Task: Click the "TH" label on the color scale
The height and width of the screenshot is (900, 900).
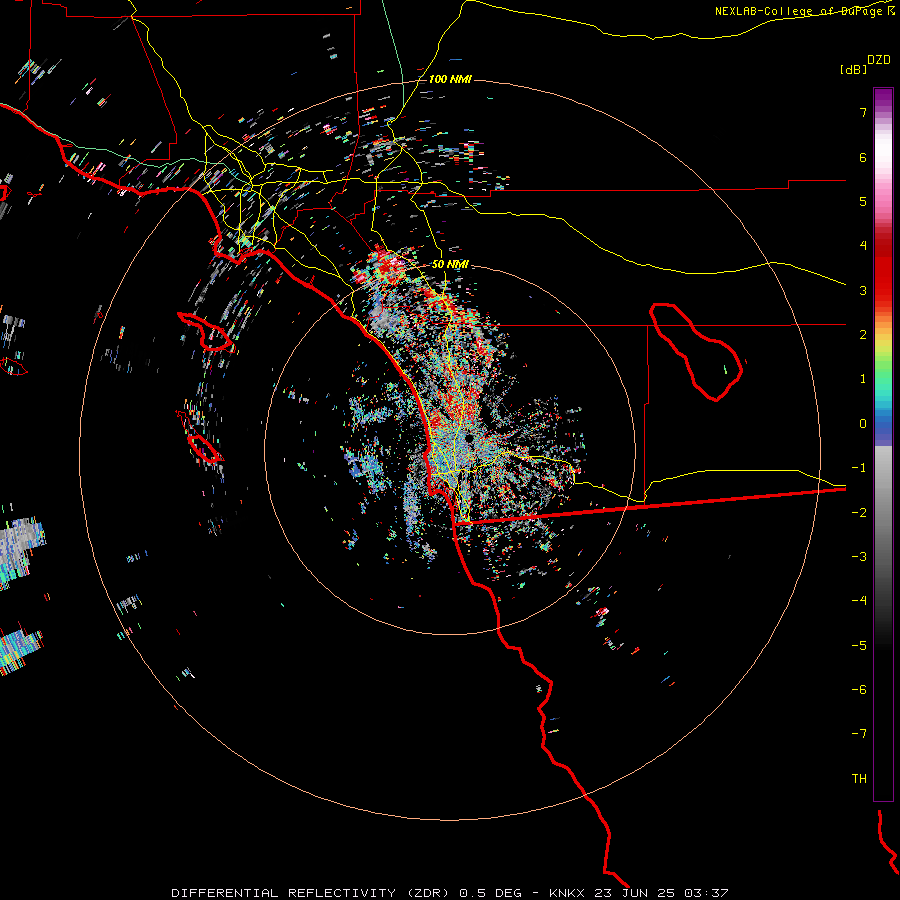Action: [x=859, y=778]
